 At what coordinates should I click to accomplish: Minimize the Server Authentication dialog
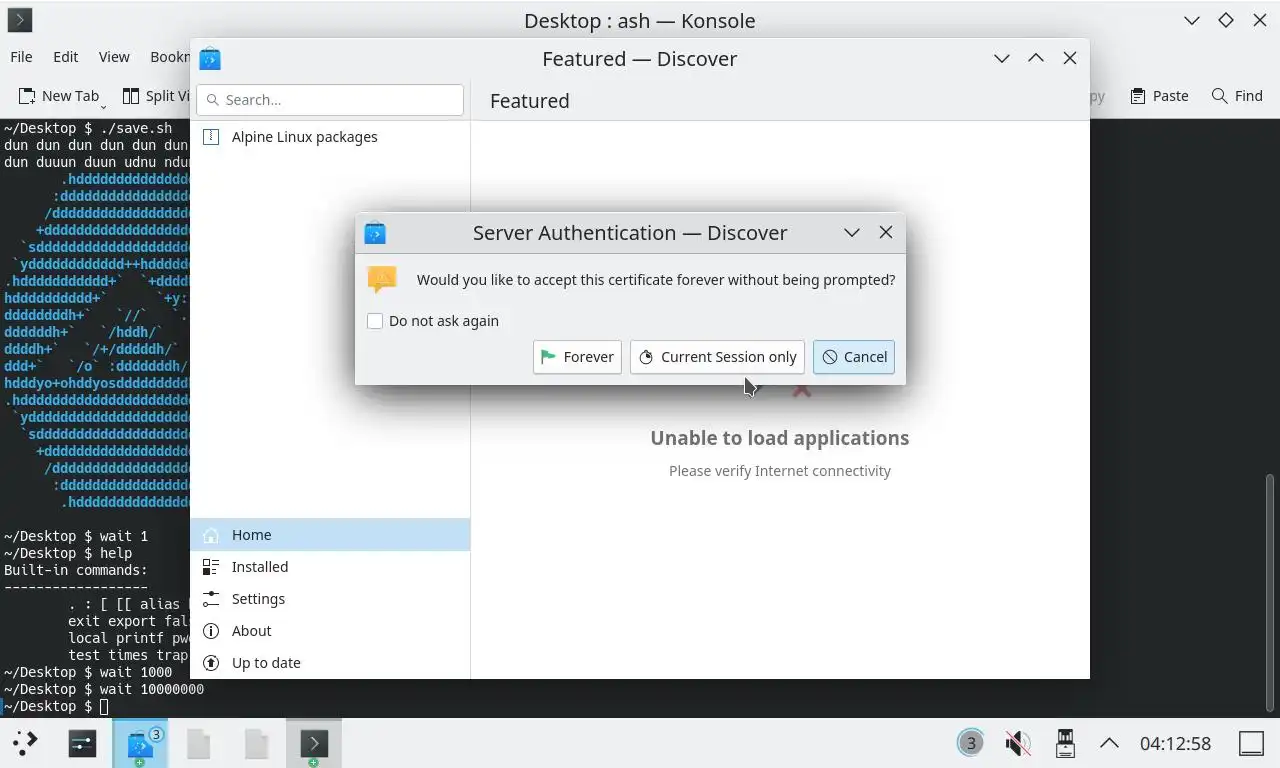[852, 232]
